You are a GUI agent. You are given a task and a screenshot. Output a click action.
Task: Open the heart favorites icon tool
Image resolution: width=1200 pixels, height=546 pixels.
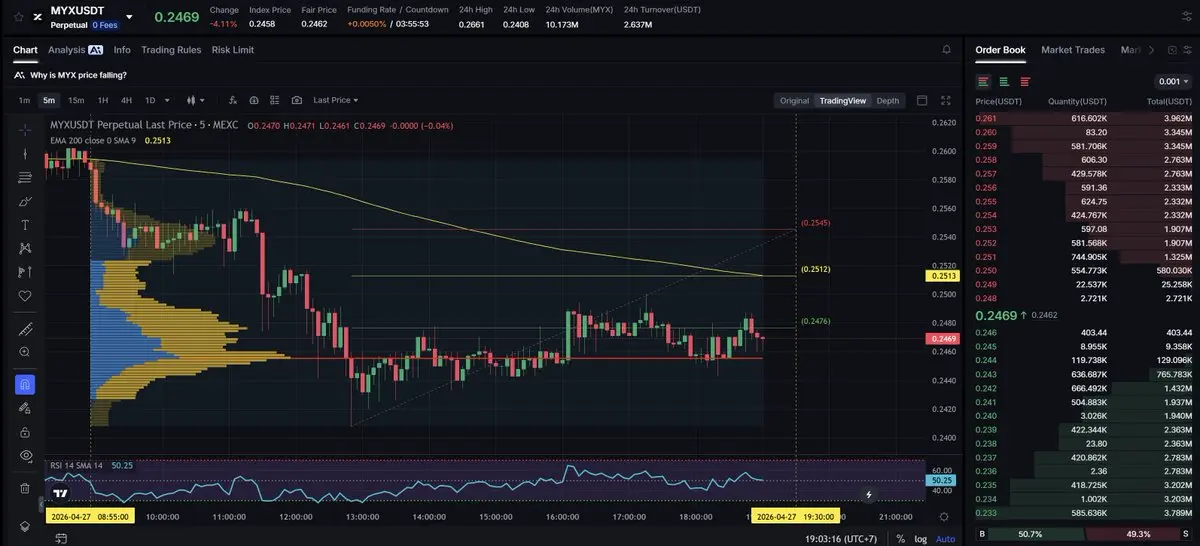click(x=24, y=296)
